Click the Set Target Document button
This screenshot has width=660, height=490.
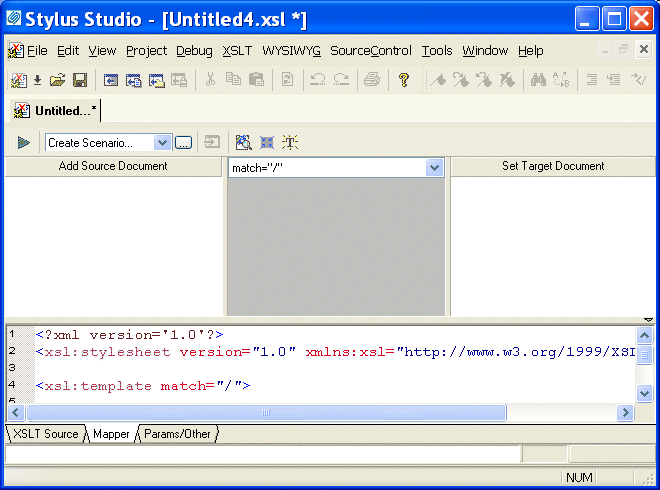(552, 166)
